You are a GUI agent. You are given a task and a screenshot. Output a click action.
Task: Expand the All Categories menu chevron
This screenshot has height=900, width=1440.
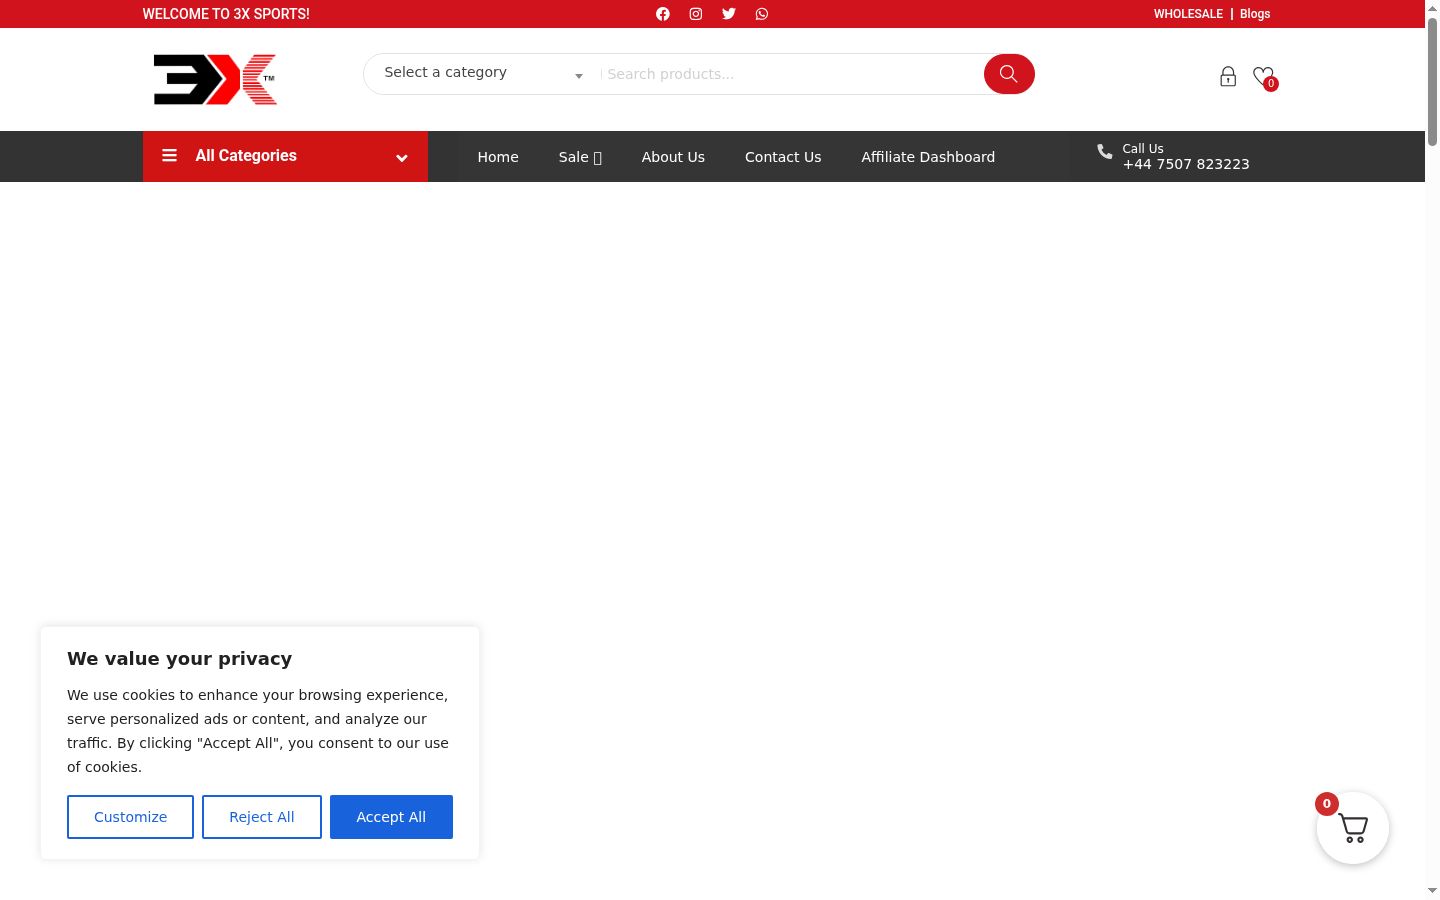pos(402,158)
